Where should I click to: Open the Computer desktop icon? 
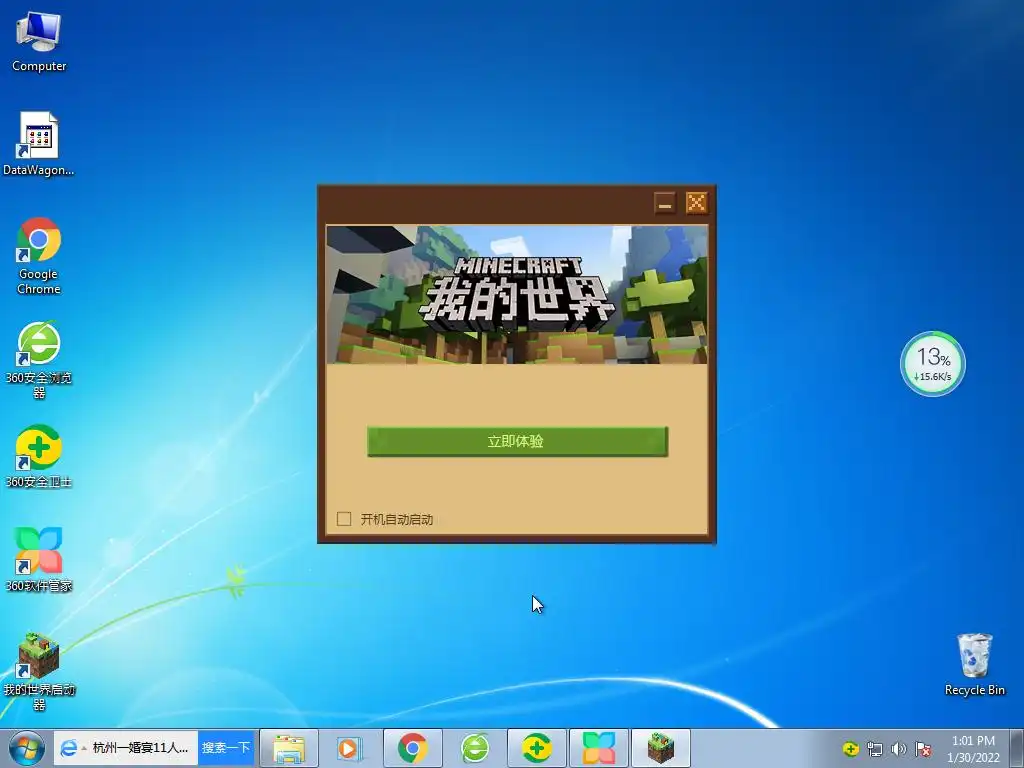39,42
